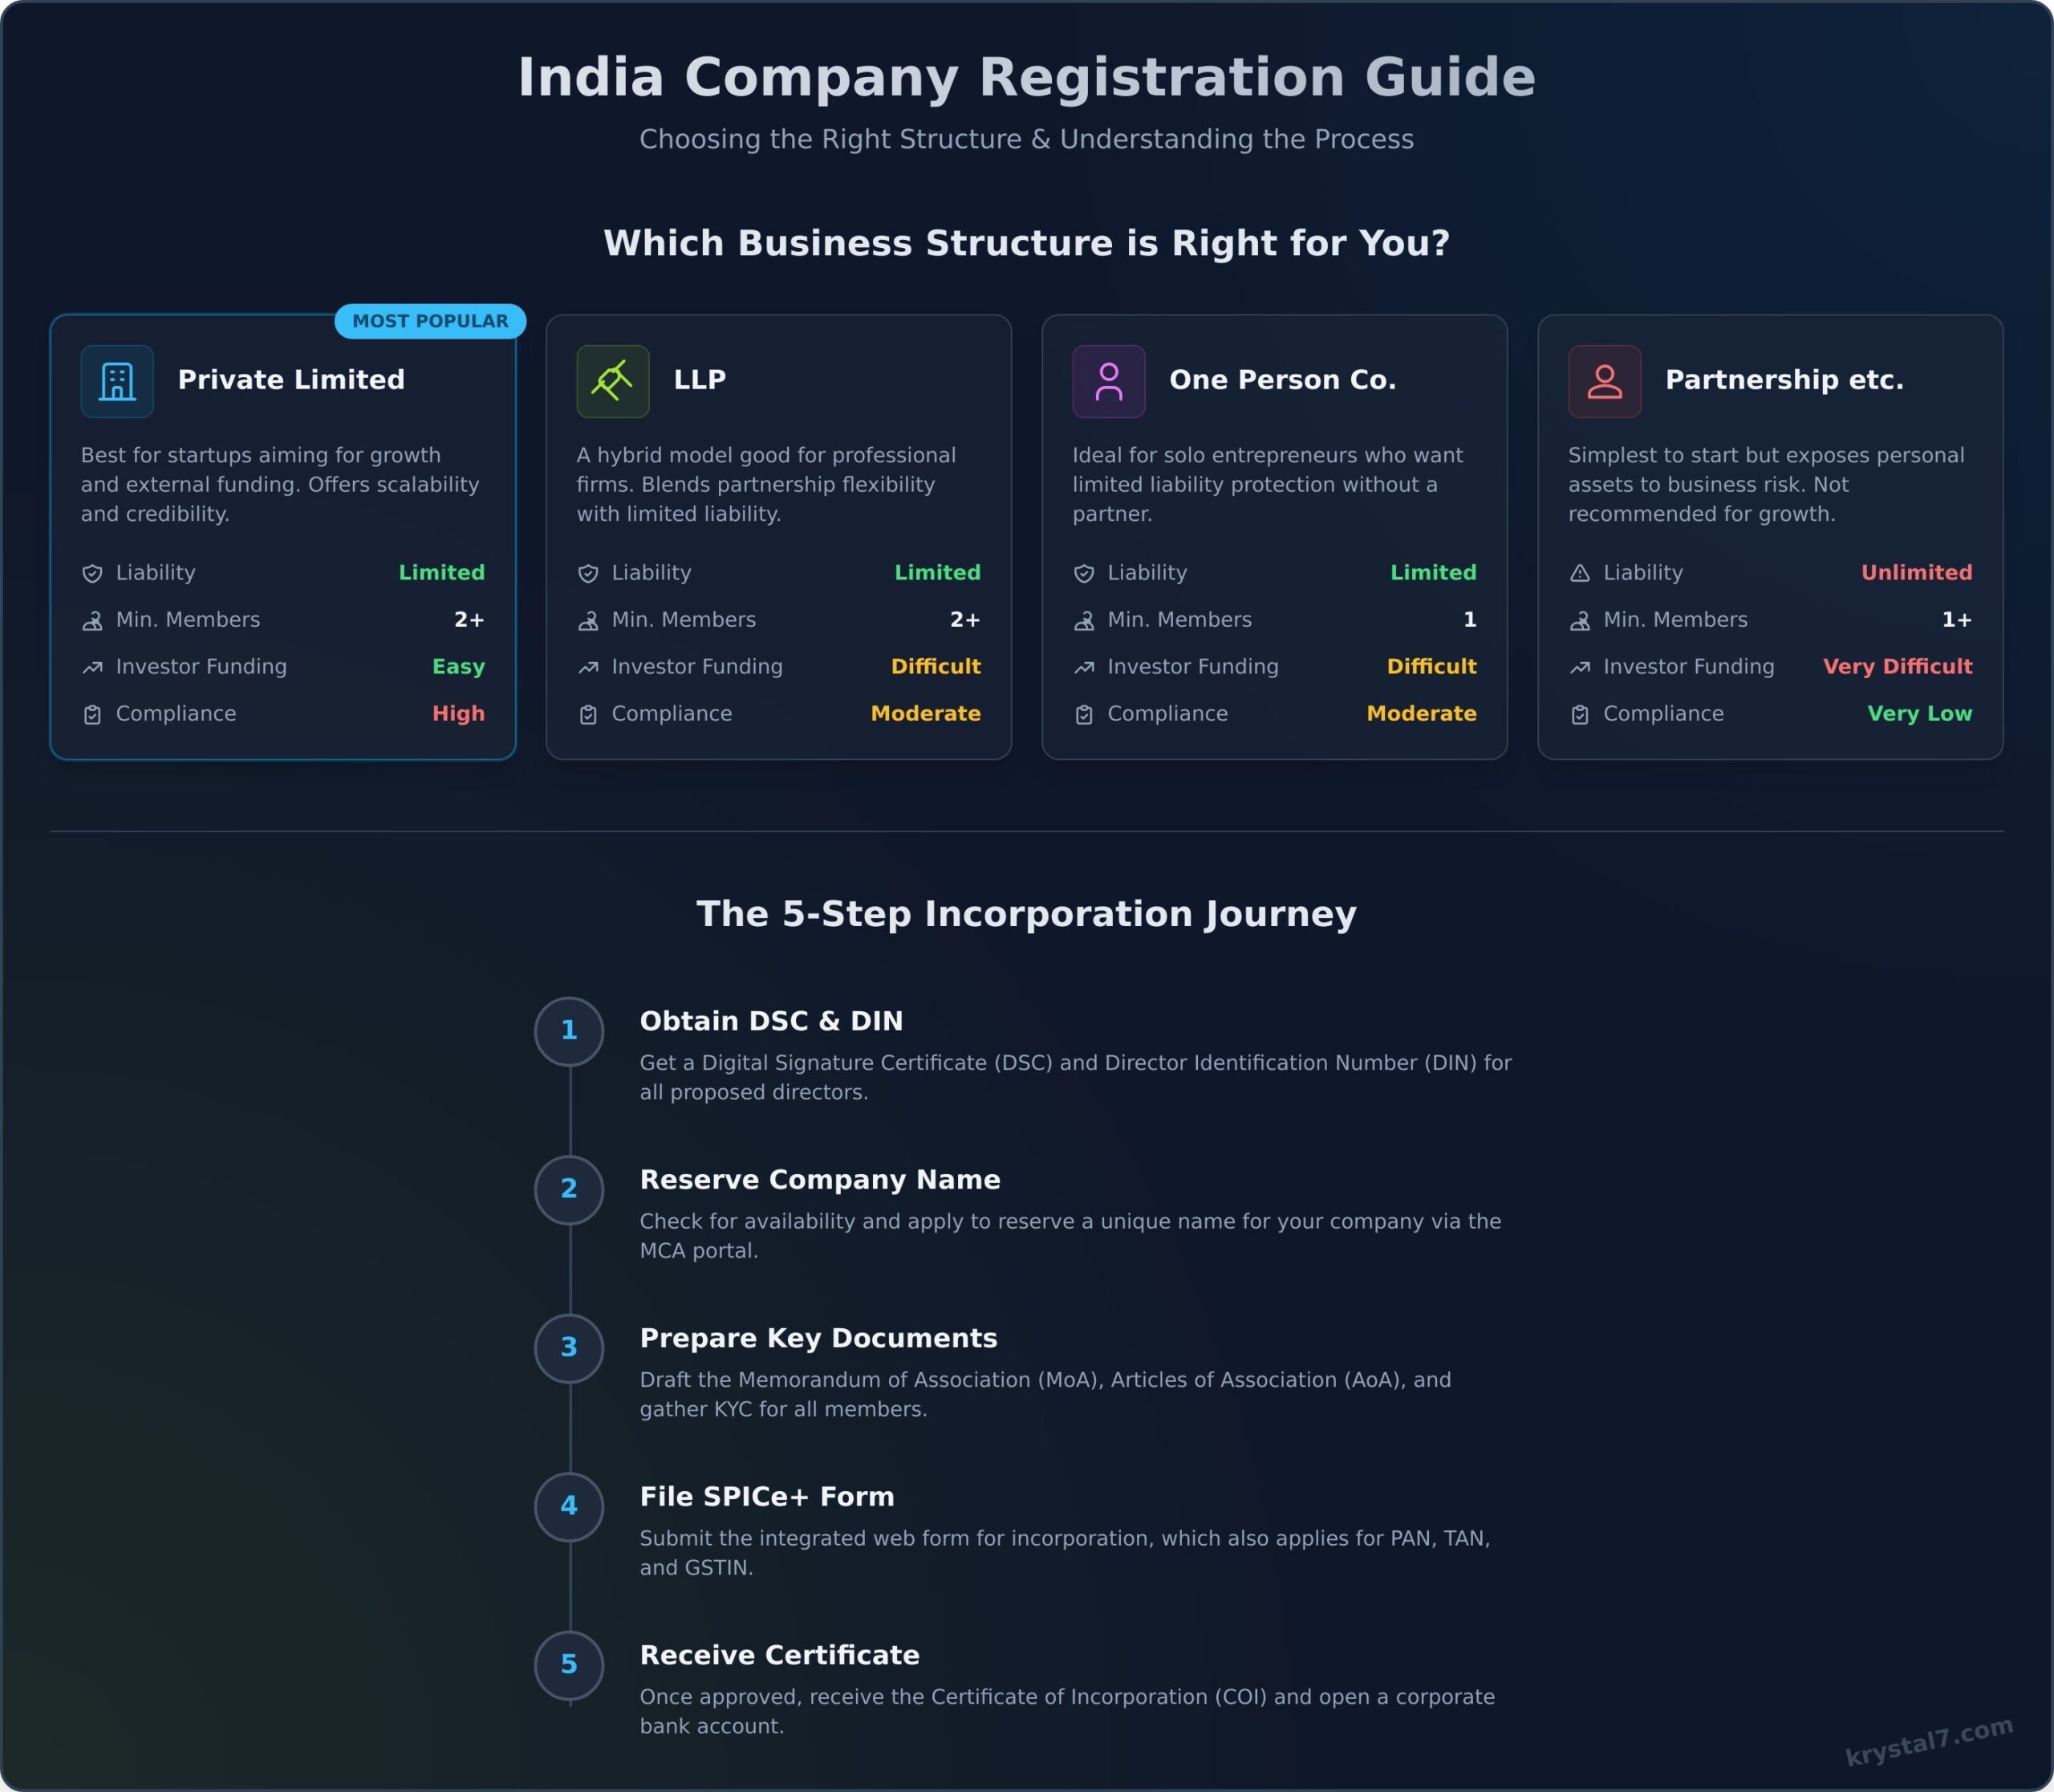Viewport: 2054px width, 1792px height.
Task: Expand step 1 Obtain DSC & DIN
Action: click(x=770, y=1021)
